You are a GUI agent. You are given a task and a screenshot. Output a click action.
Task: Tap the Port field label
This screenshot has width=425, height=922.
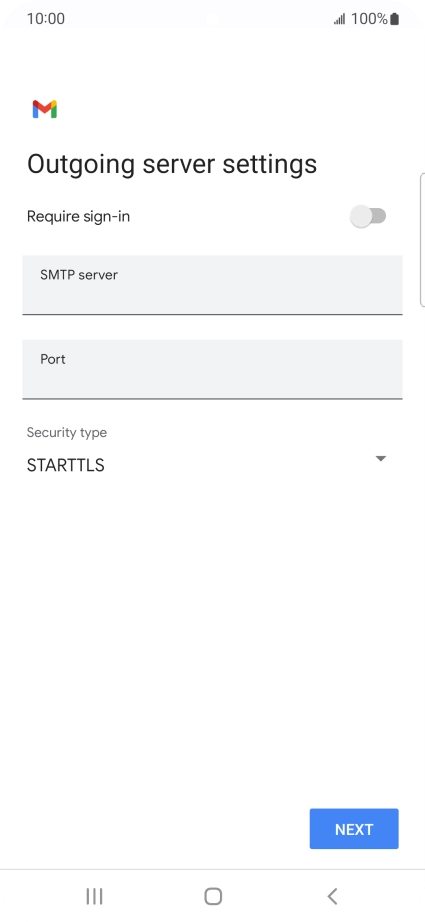tap(53, 359)
